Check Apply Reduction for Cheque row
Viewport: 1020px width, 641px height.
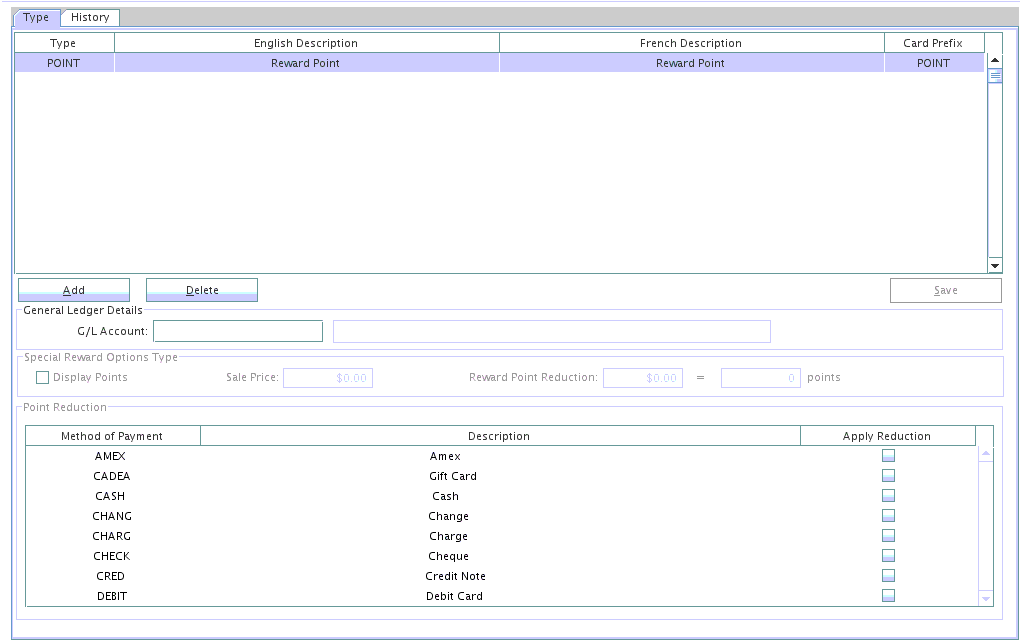pyautogui.click(x=888, y=556)
